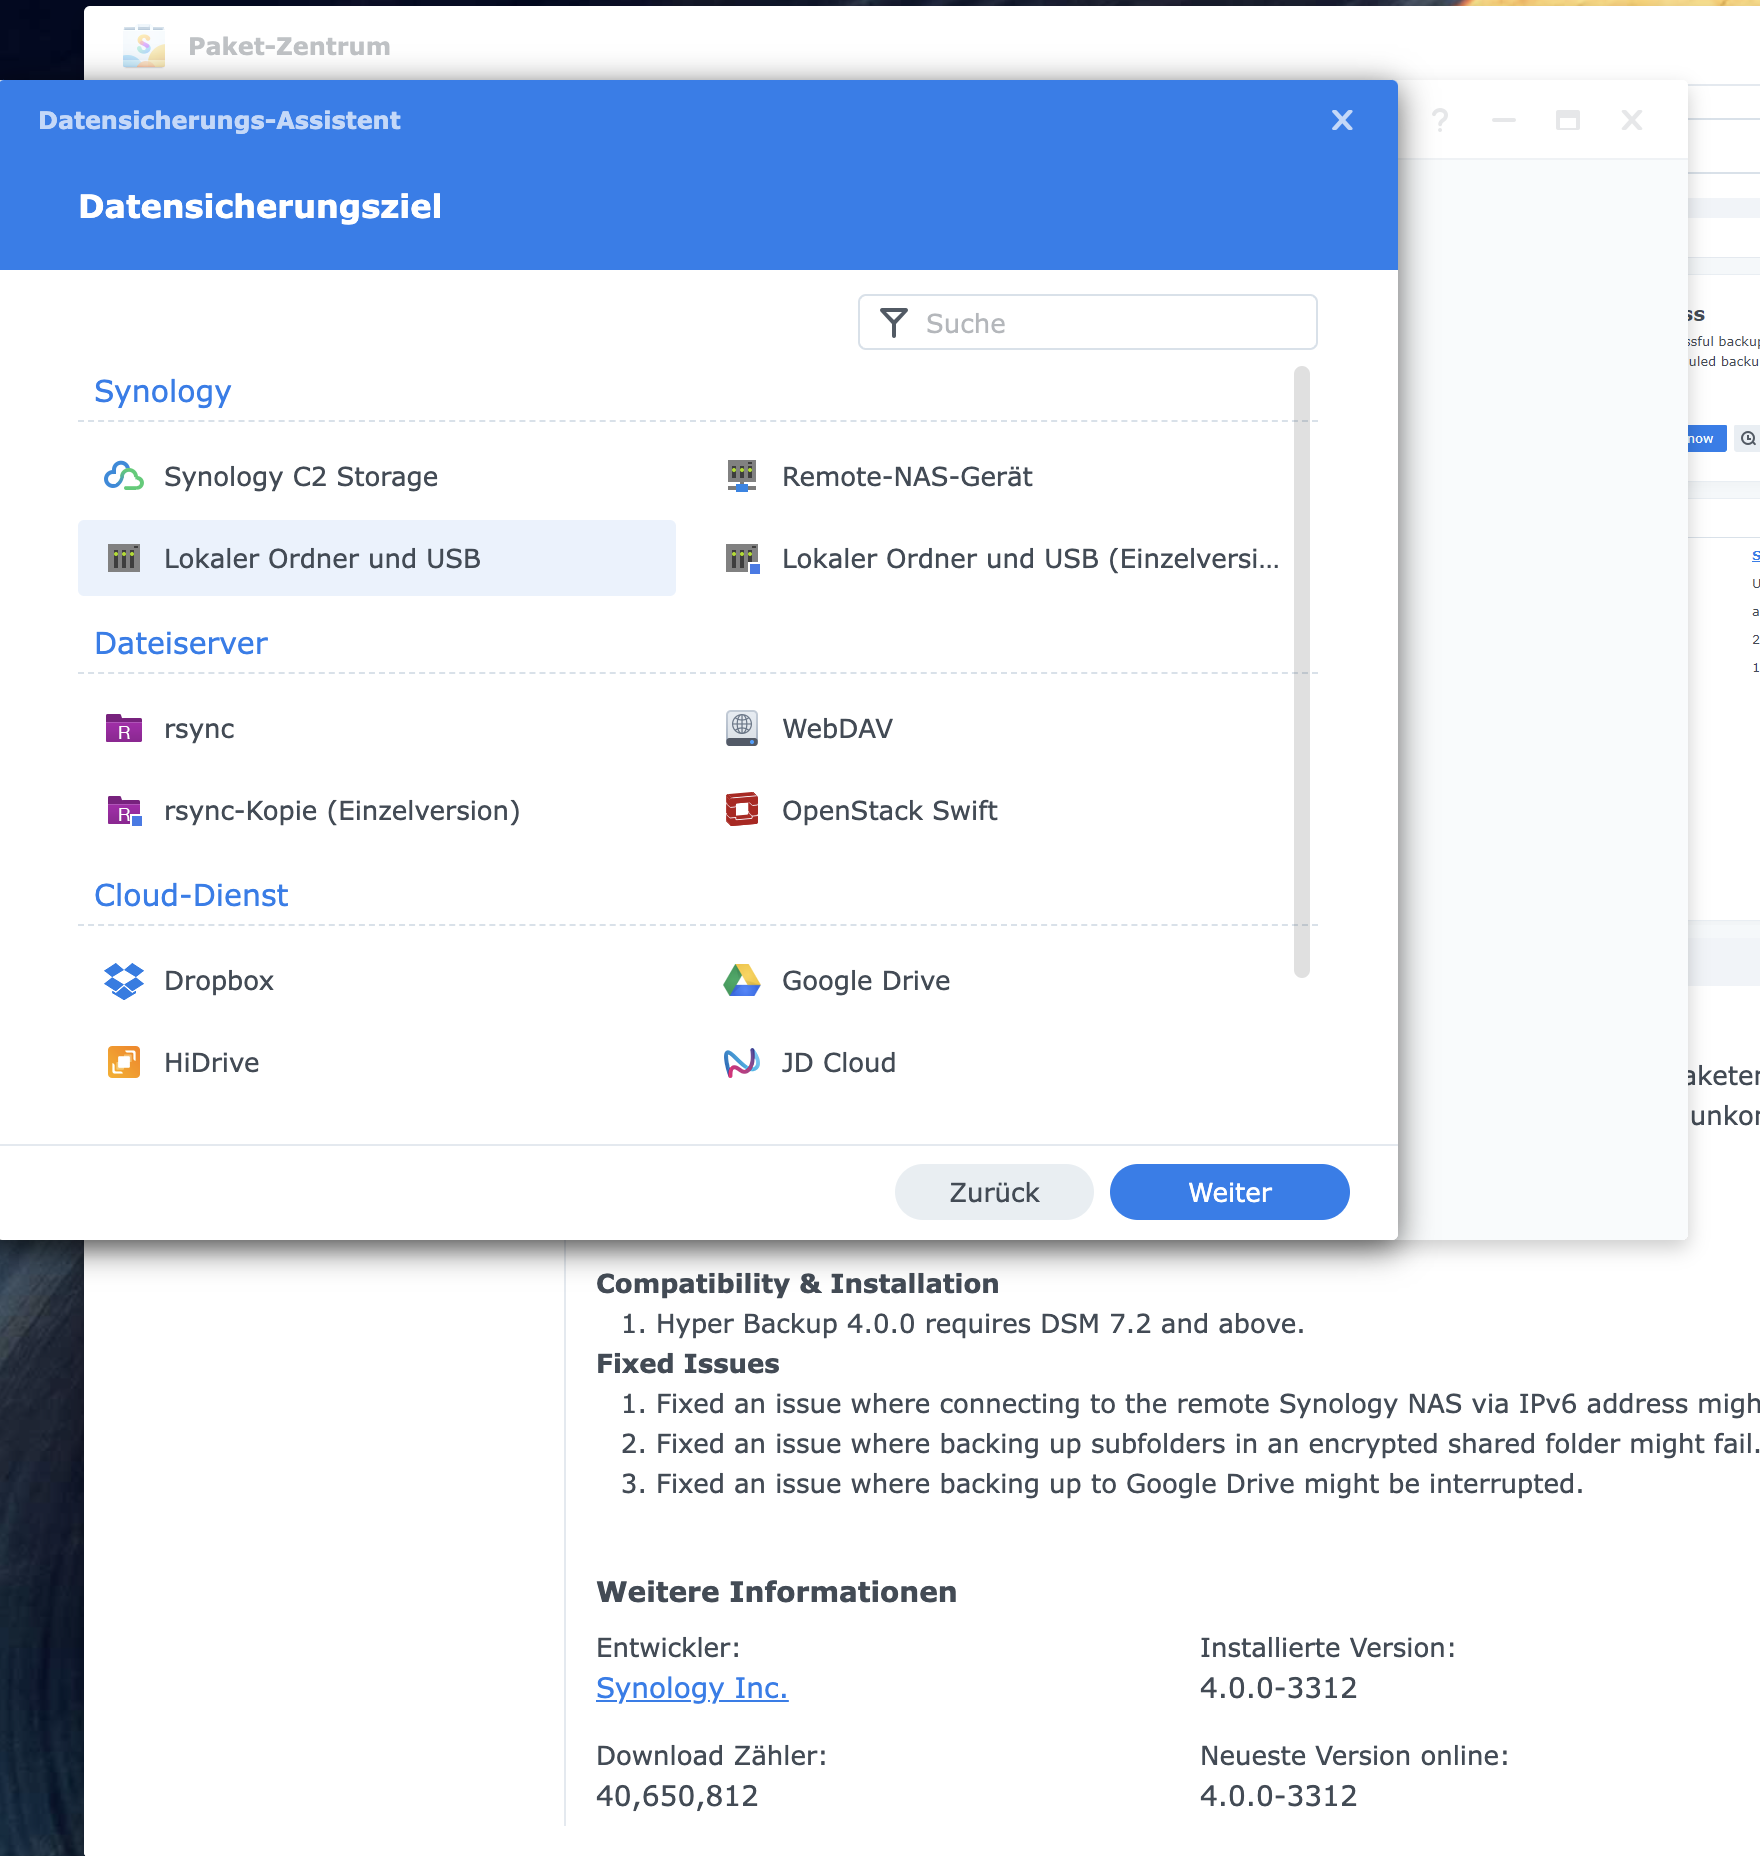Select the WebDAV drive icon
Screen dimensions: 1760x1856
pos(742,728)
